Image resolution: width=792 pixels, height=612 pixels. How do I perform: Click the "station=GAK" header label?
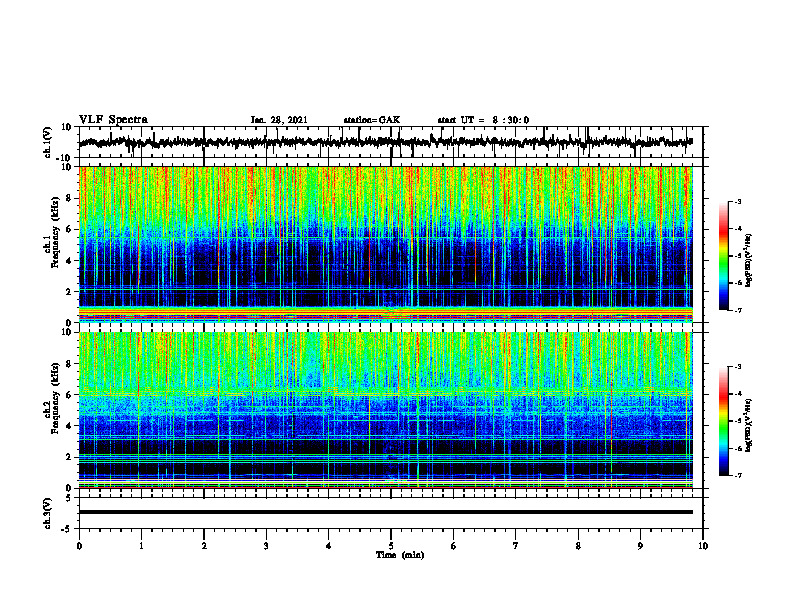[x=372, y=120]
